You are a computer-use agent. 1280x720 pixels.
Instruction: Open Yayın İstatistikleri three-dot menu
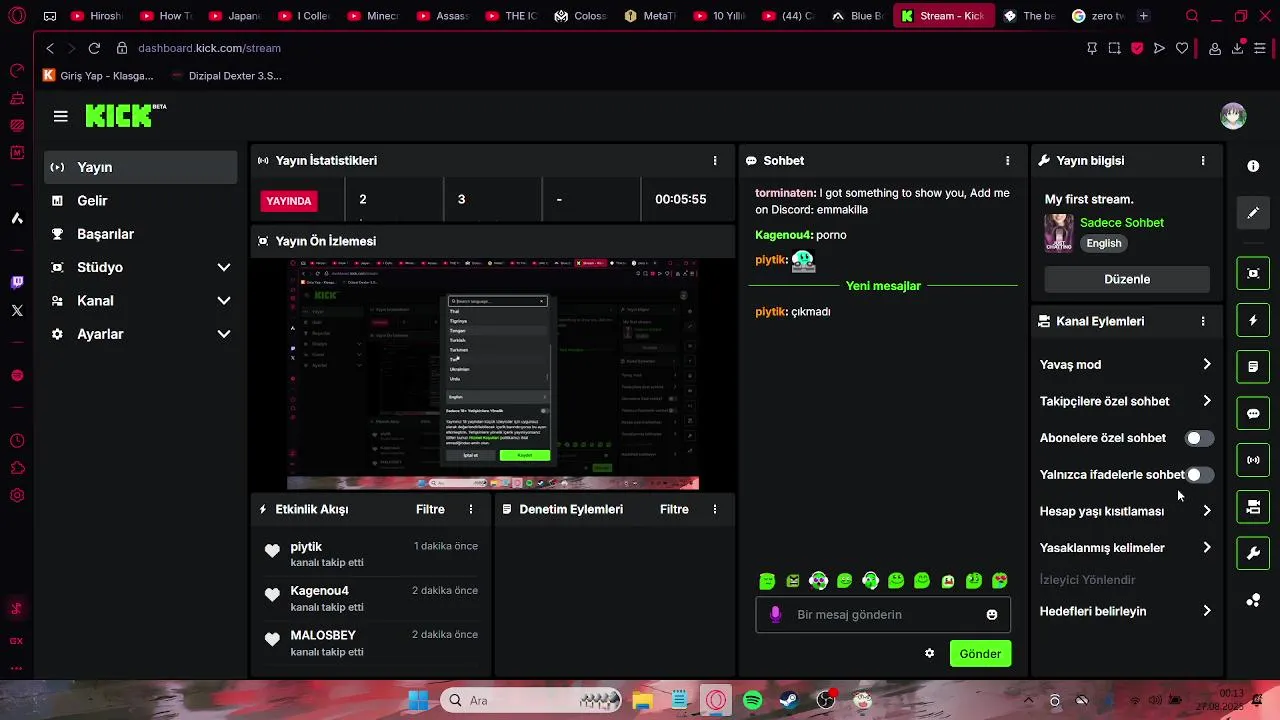pyautogui.click(x=714, y=160)
